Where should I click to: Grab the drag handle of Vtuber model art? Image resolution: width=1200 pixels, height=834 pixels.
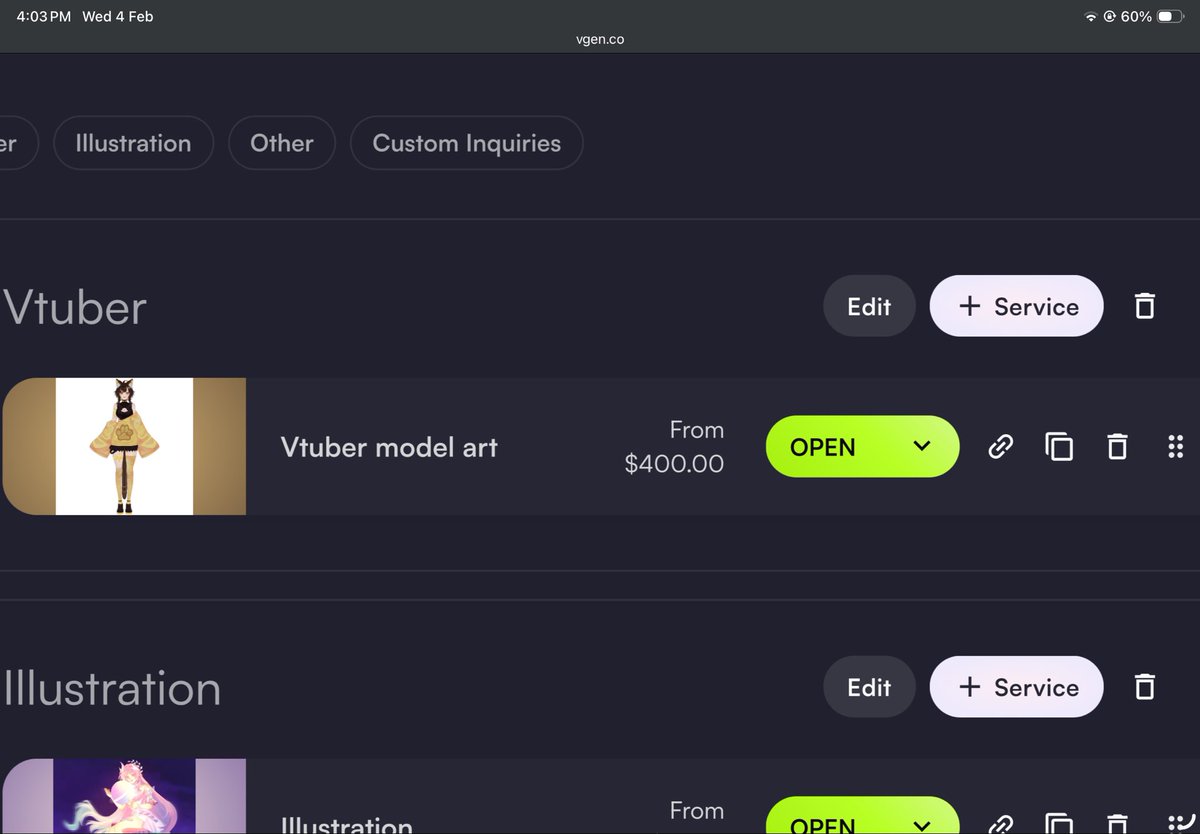pos(1176,446)
